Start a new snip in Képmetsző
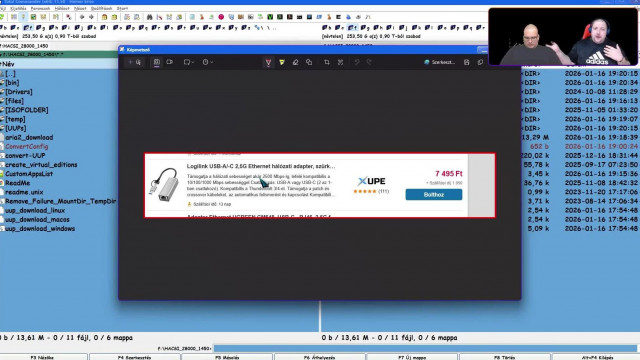The width and height of the screenshot is (640, 360). 134,62
